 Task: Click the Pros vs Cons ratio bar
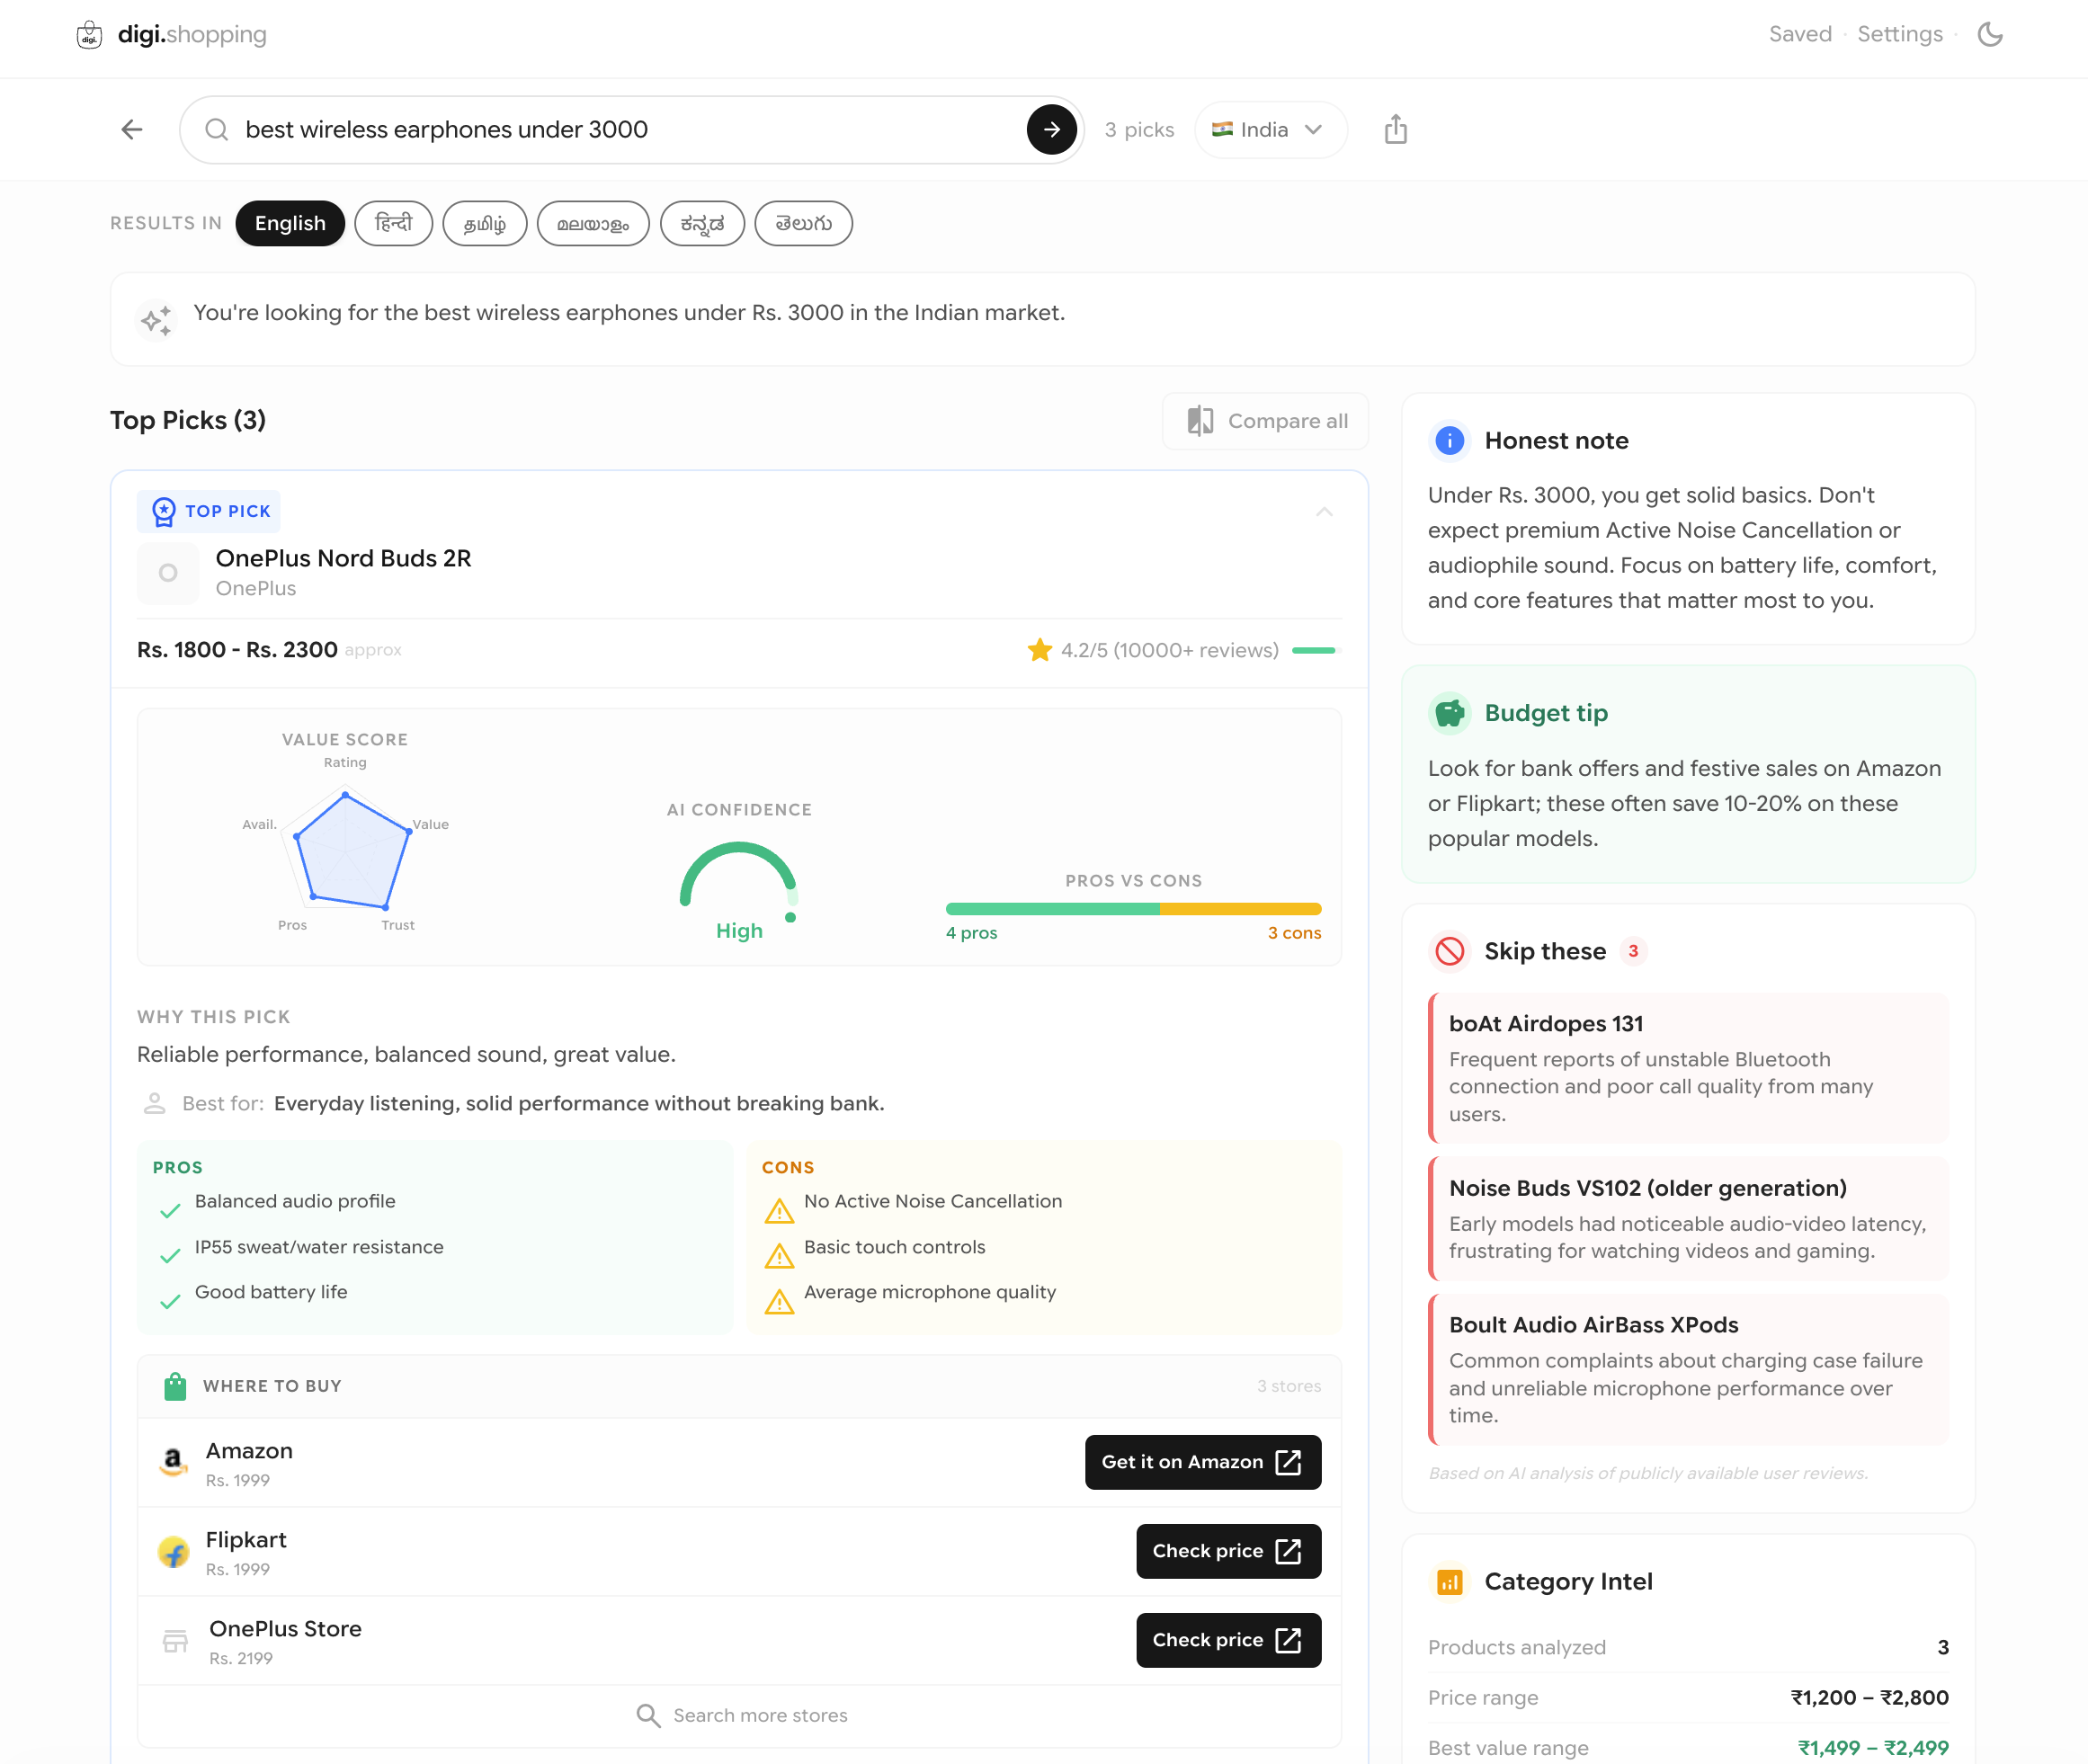1133,910
